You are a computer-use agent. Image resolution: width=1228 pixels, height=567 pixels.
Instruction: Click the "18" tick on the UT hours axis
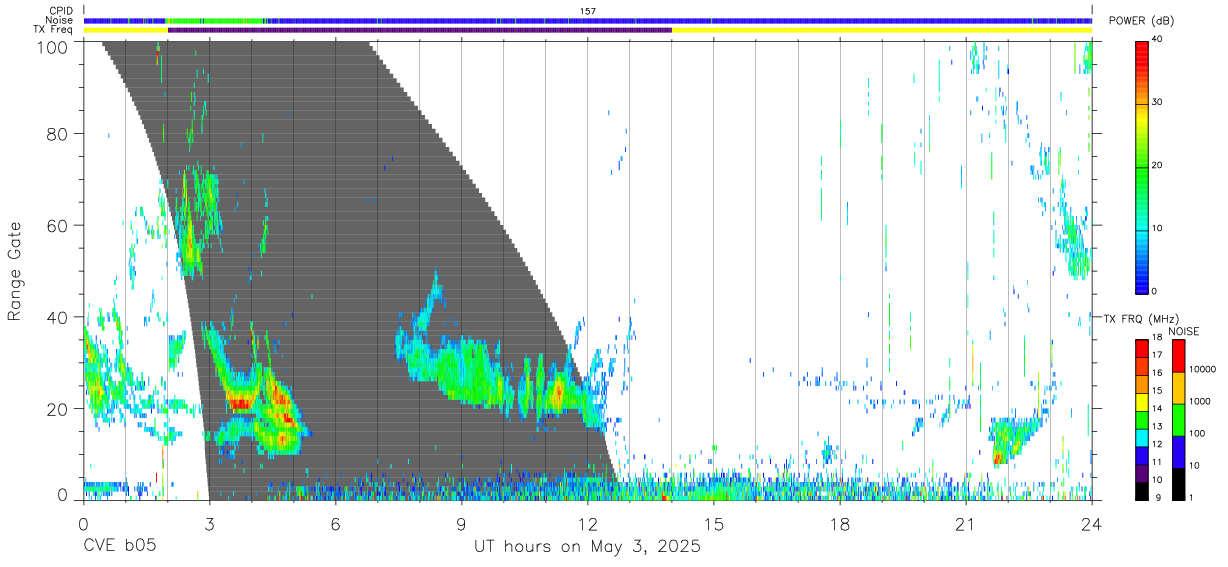[x=840, y=523]
